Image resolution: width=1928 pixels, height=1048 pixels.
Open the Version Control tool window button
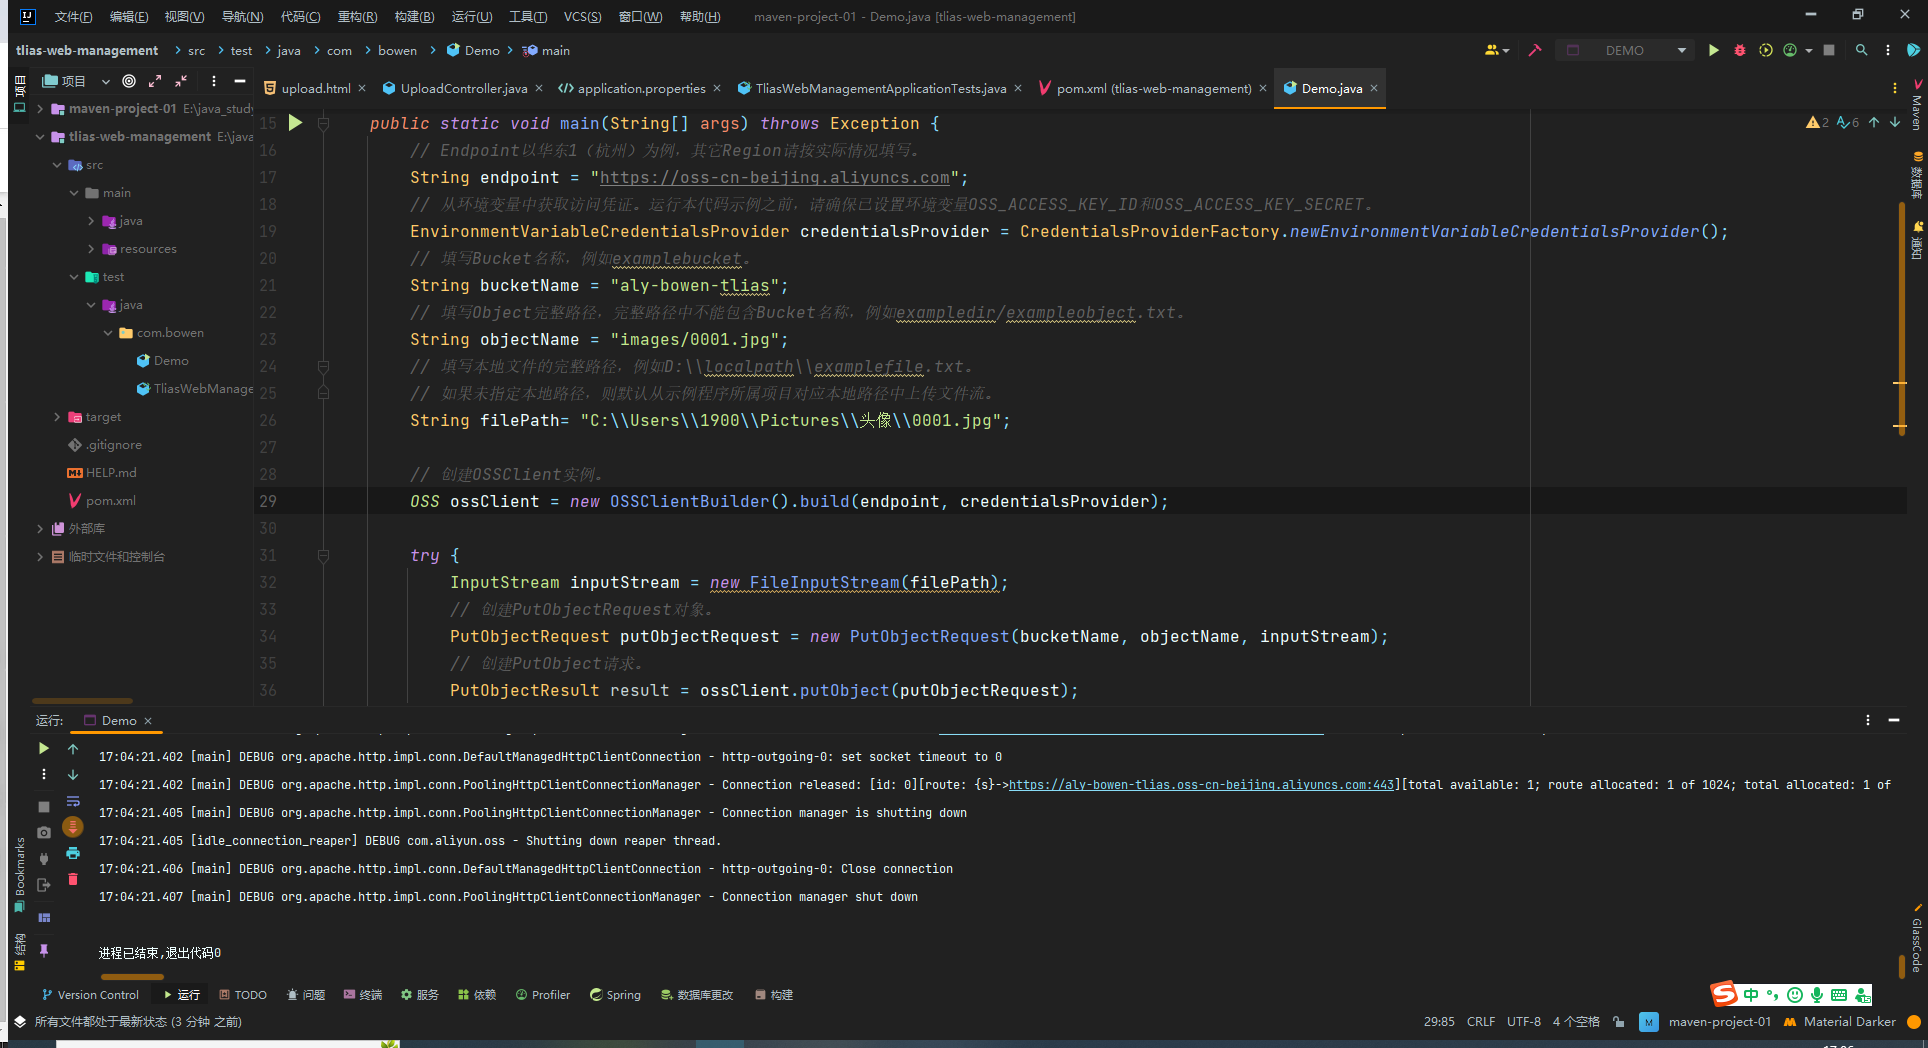coord(90,995)
